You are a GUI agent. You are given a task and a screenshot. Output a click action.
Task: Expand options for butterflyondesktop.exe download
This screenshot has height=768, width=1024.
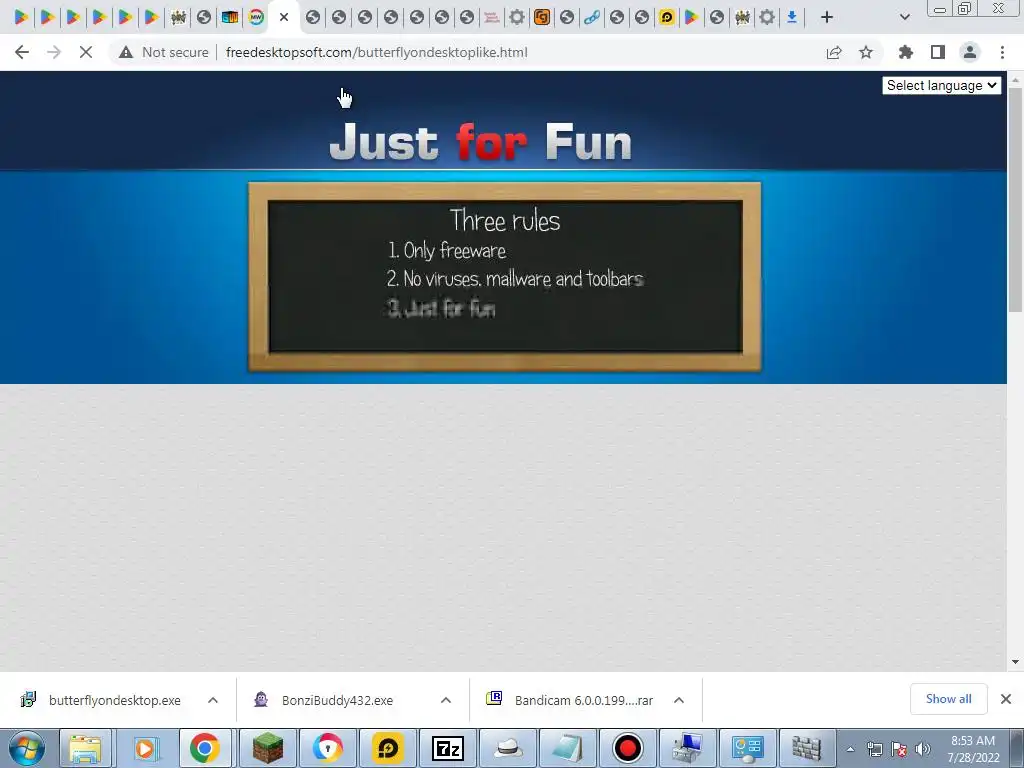click(213, 700)
